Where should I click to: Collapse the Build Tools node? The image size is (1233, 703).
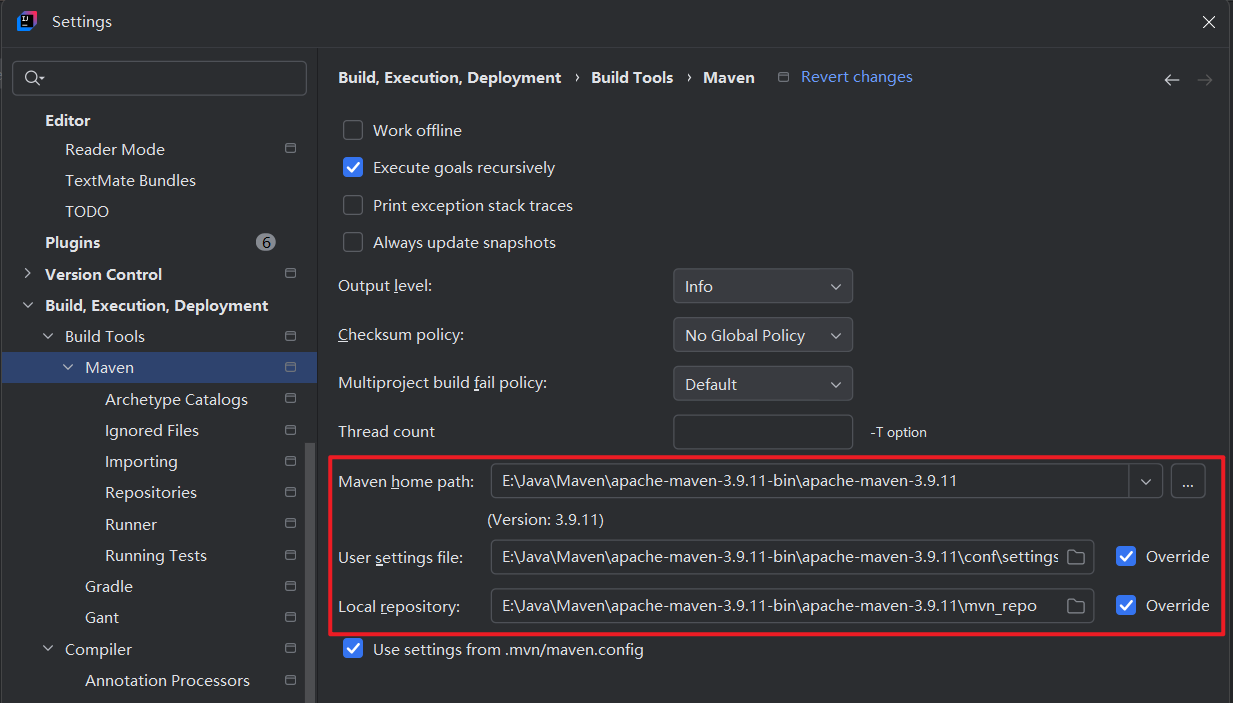[48, 336]
